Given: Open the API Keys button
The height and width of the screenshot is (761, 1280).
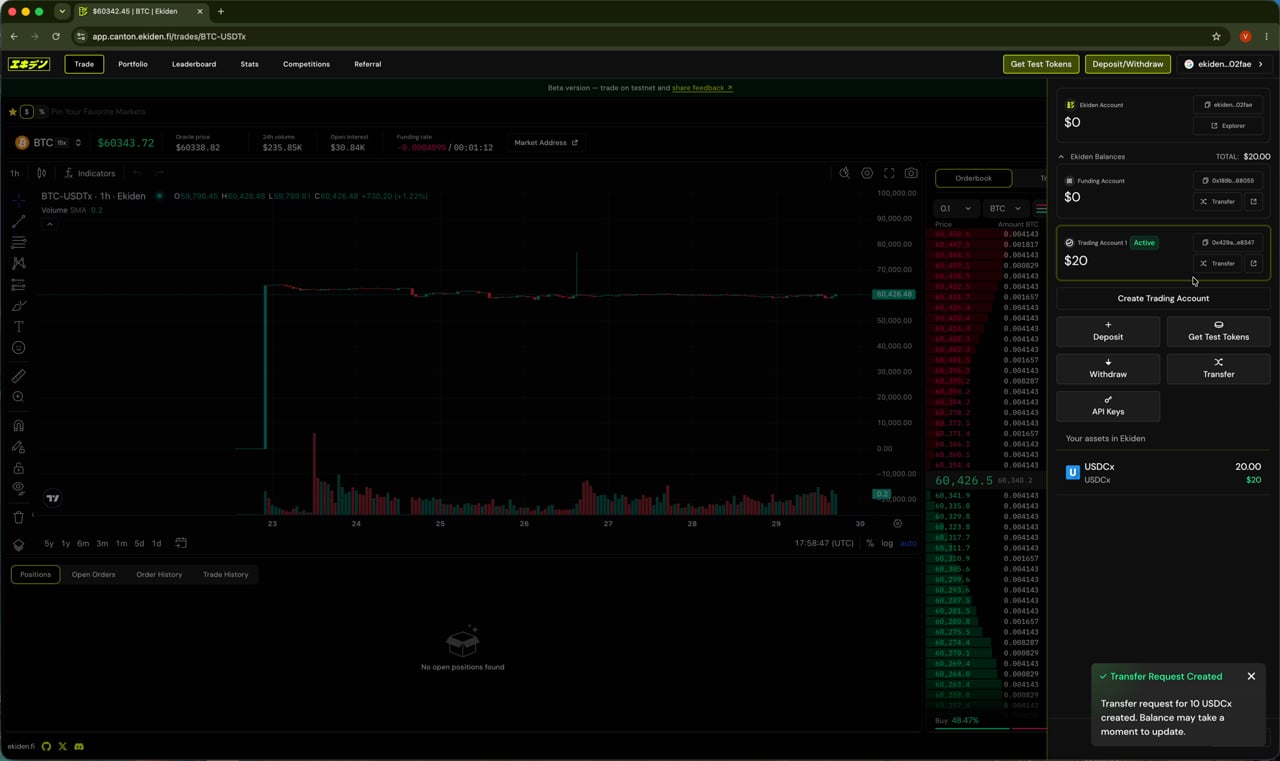Looking at the screenshot, I should (x=1108, y=406).
